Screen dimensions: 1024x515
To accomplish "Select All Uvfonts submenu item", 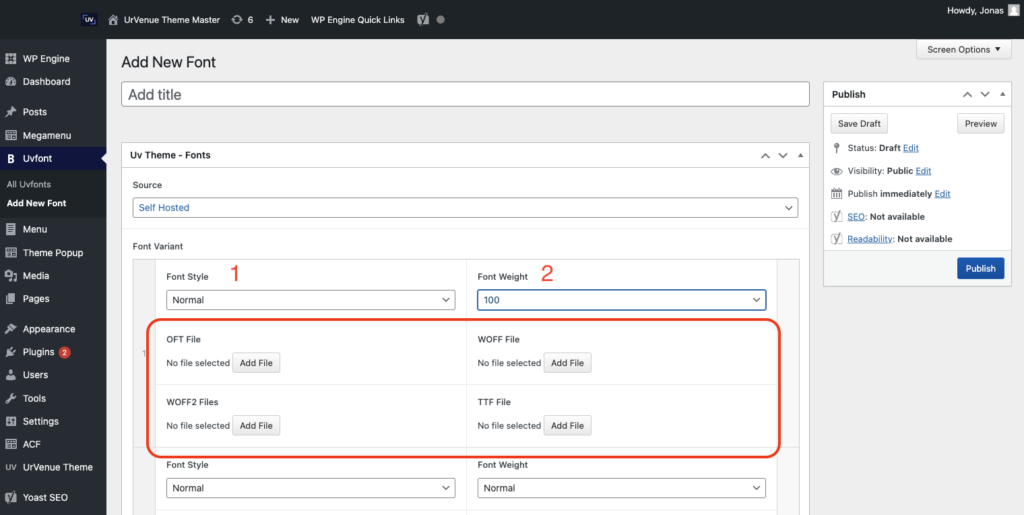I will [x=29, y=185].
